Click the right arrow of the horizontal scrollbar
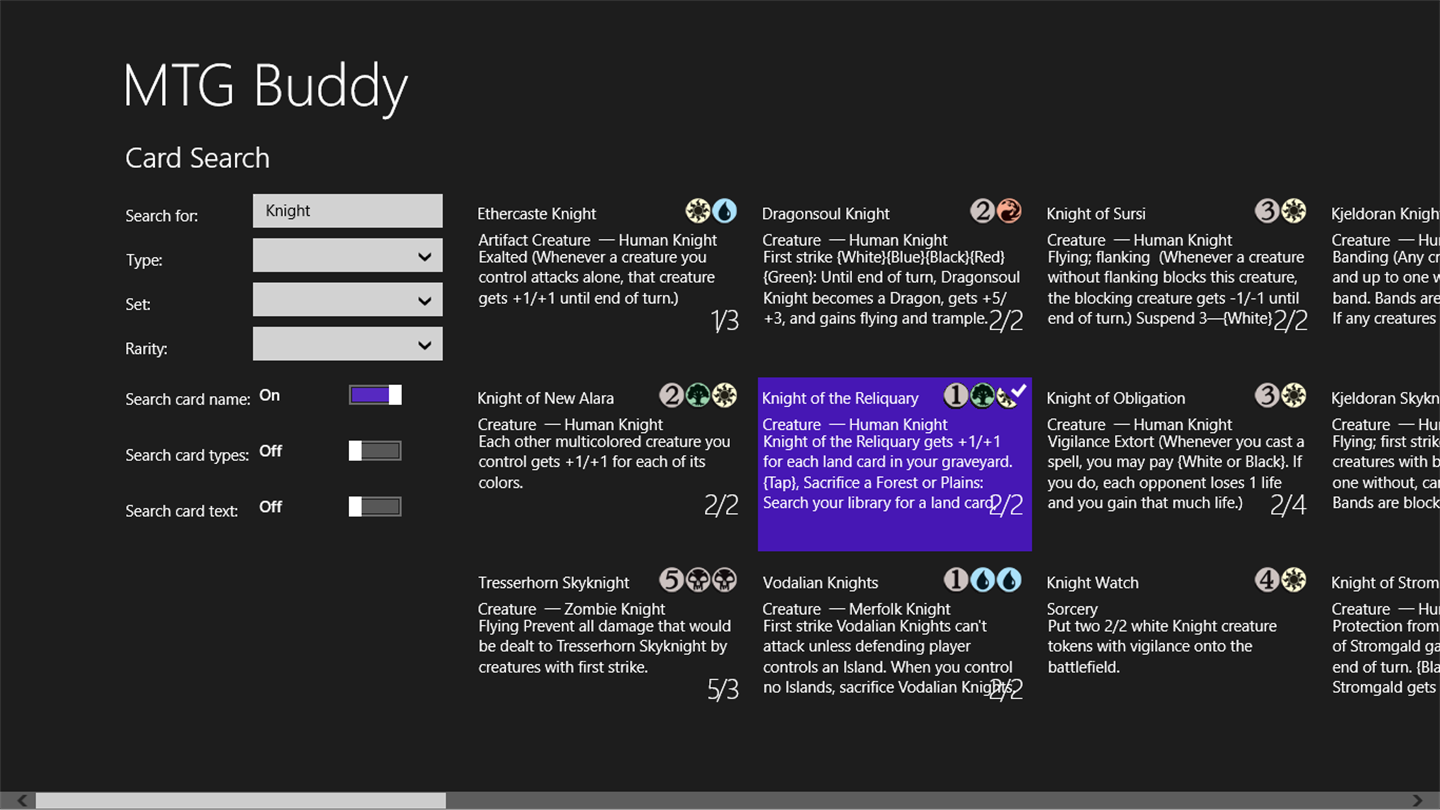 [1417, 800]
